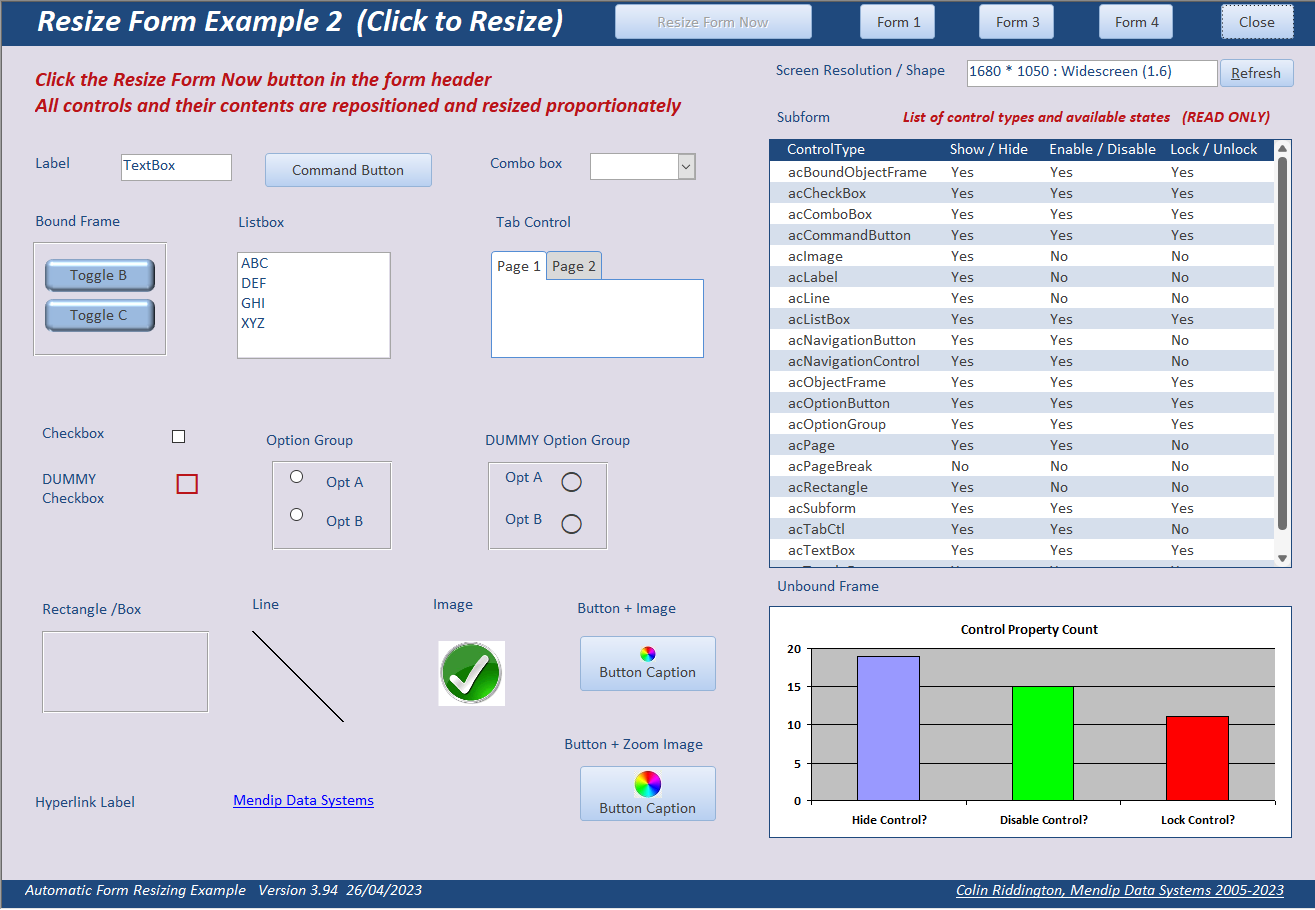Select DEF in the Listbox

click(x=313, y=283)
